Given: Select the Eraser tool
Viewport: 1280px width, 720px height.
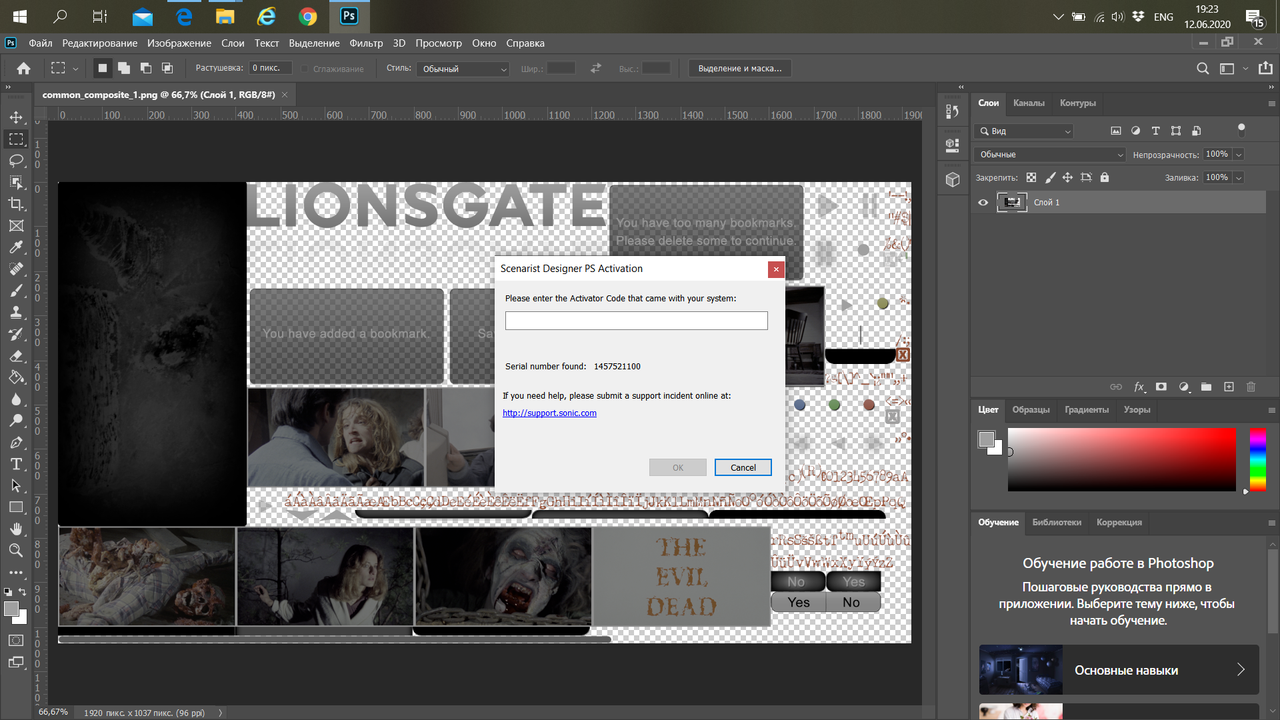Looking at the screenshot, I should [16, 356].
